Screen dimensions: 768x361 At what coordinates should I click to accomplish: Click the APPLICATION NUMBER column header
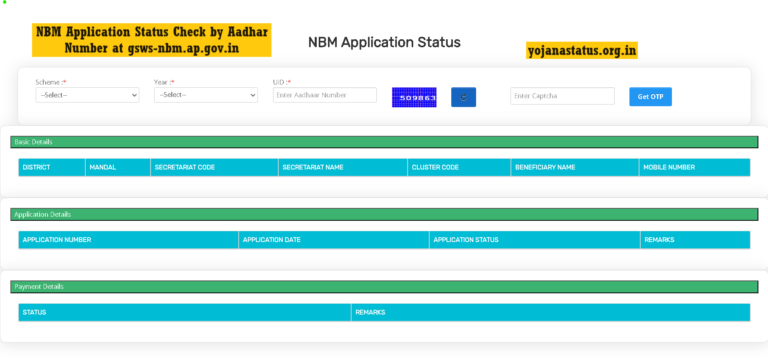point(128,240)
